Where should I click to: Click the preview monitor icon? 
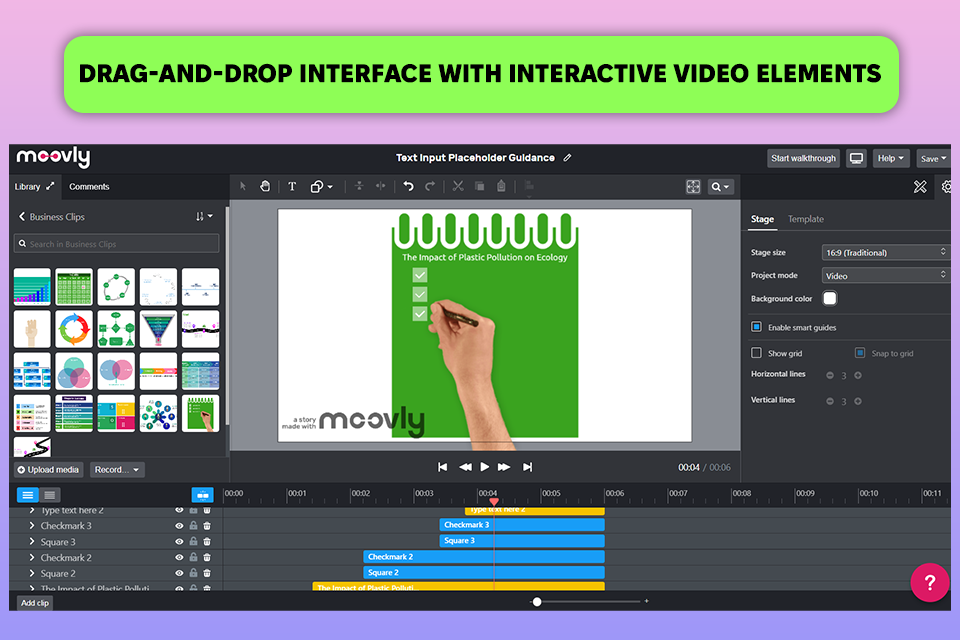click(856, 158)
